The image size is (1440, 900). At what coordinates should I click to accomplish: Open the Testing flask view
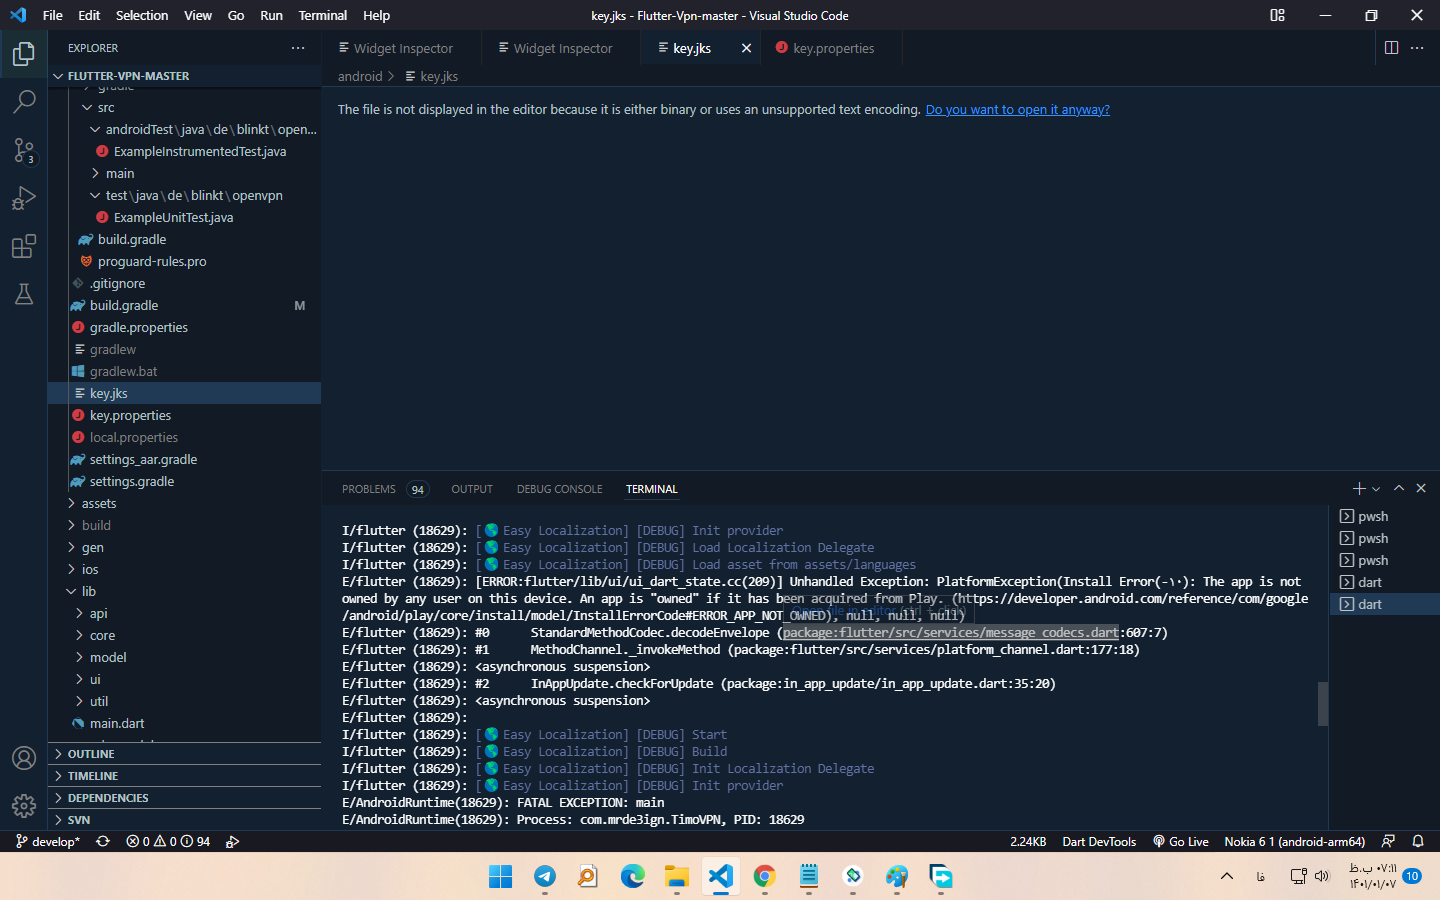pos(24,294)
